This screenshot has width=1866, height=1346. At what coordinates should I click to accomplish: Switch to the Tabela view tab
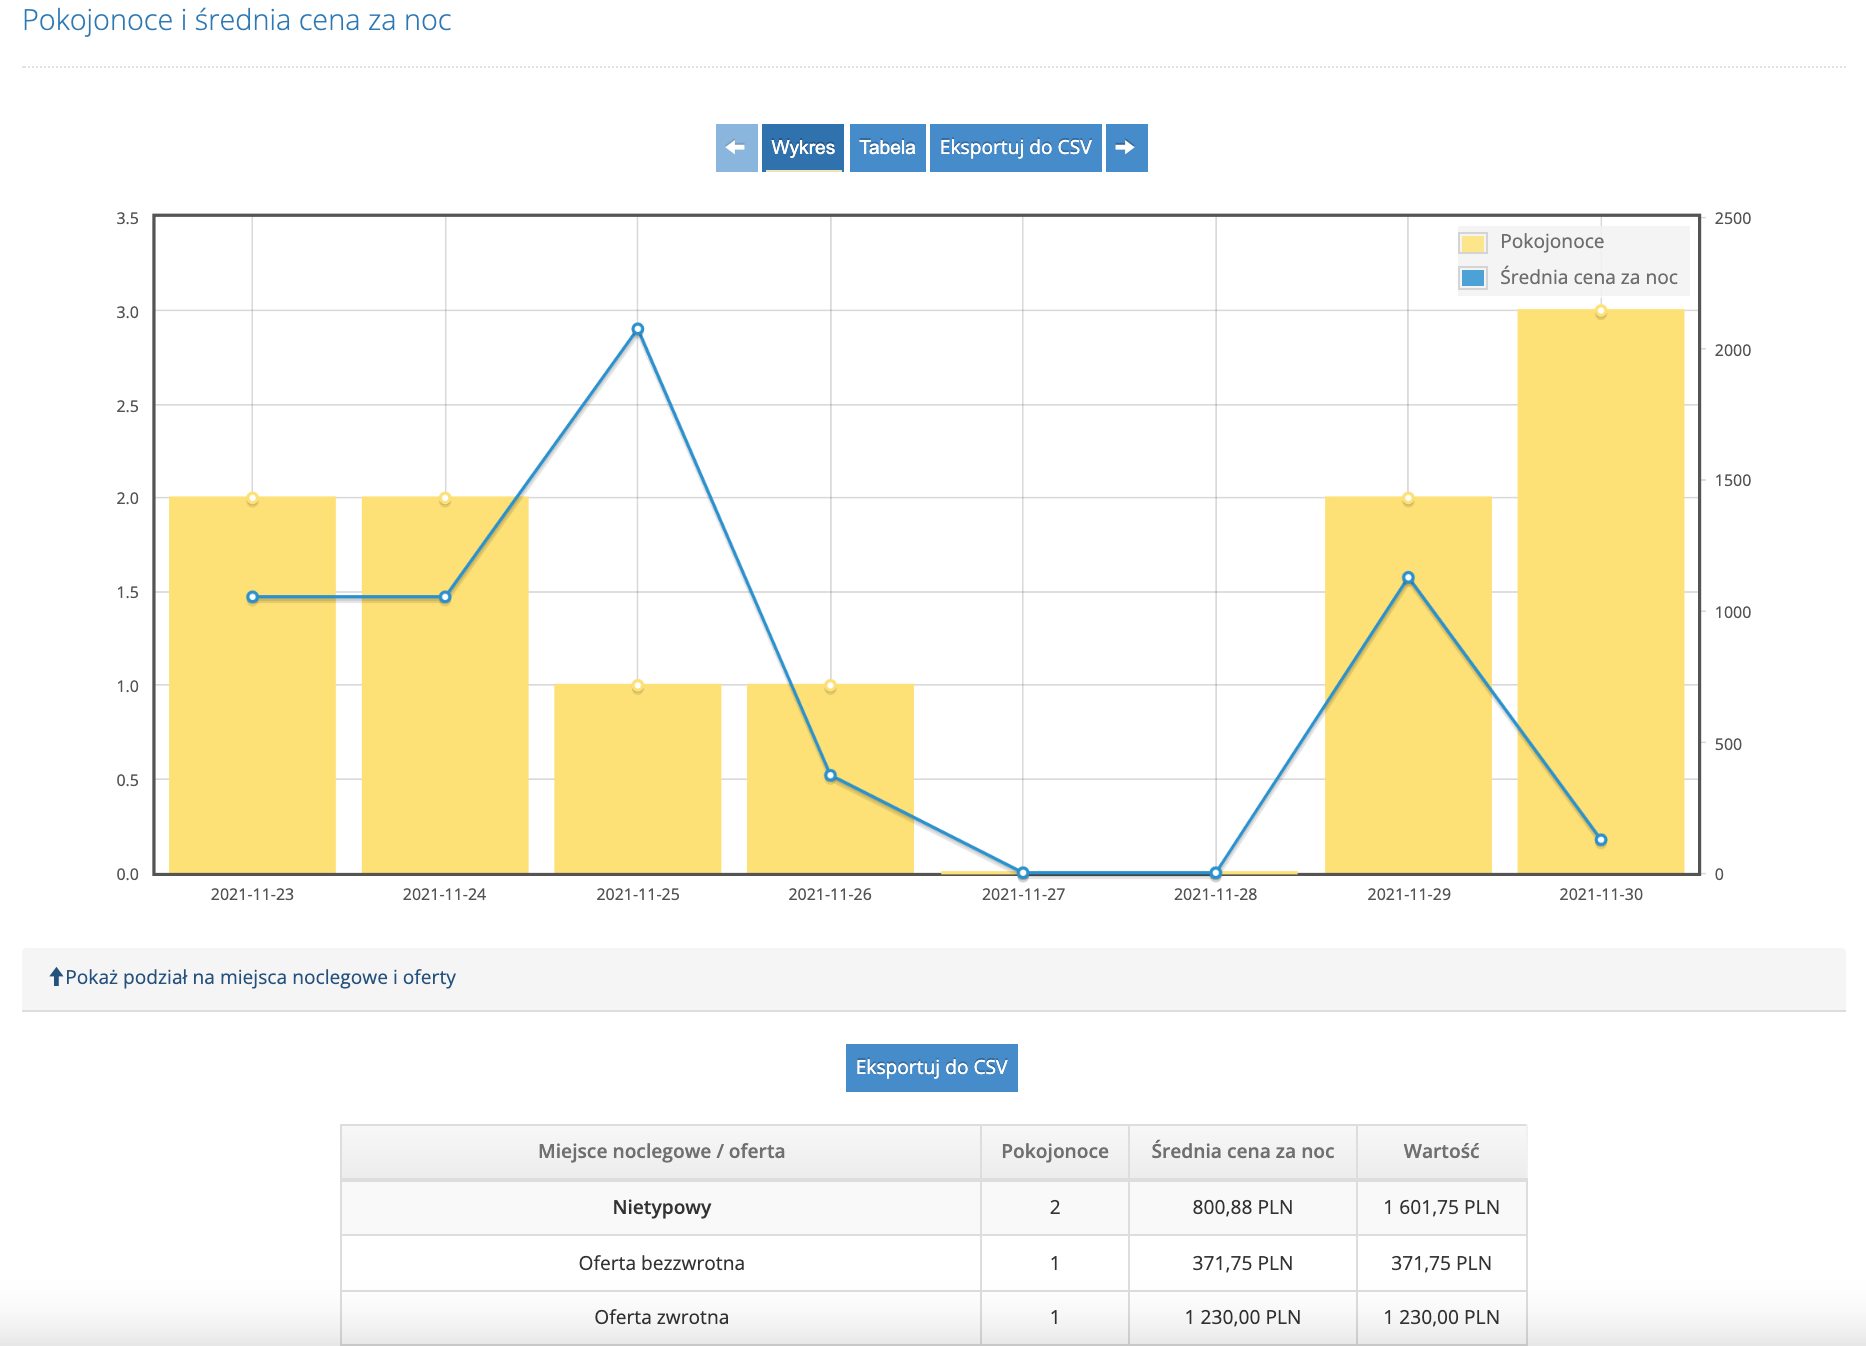coord(887,148)
